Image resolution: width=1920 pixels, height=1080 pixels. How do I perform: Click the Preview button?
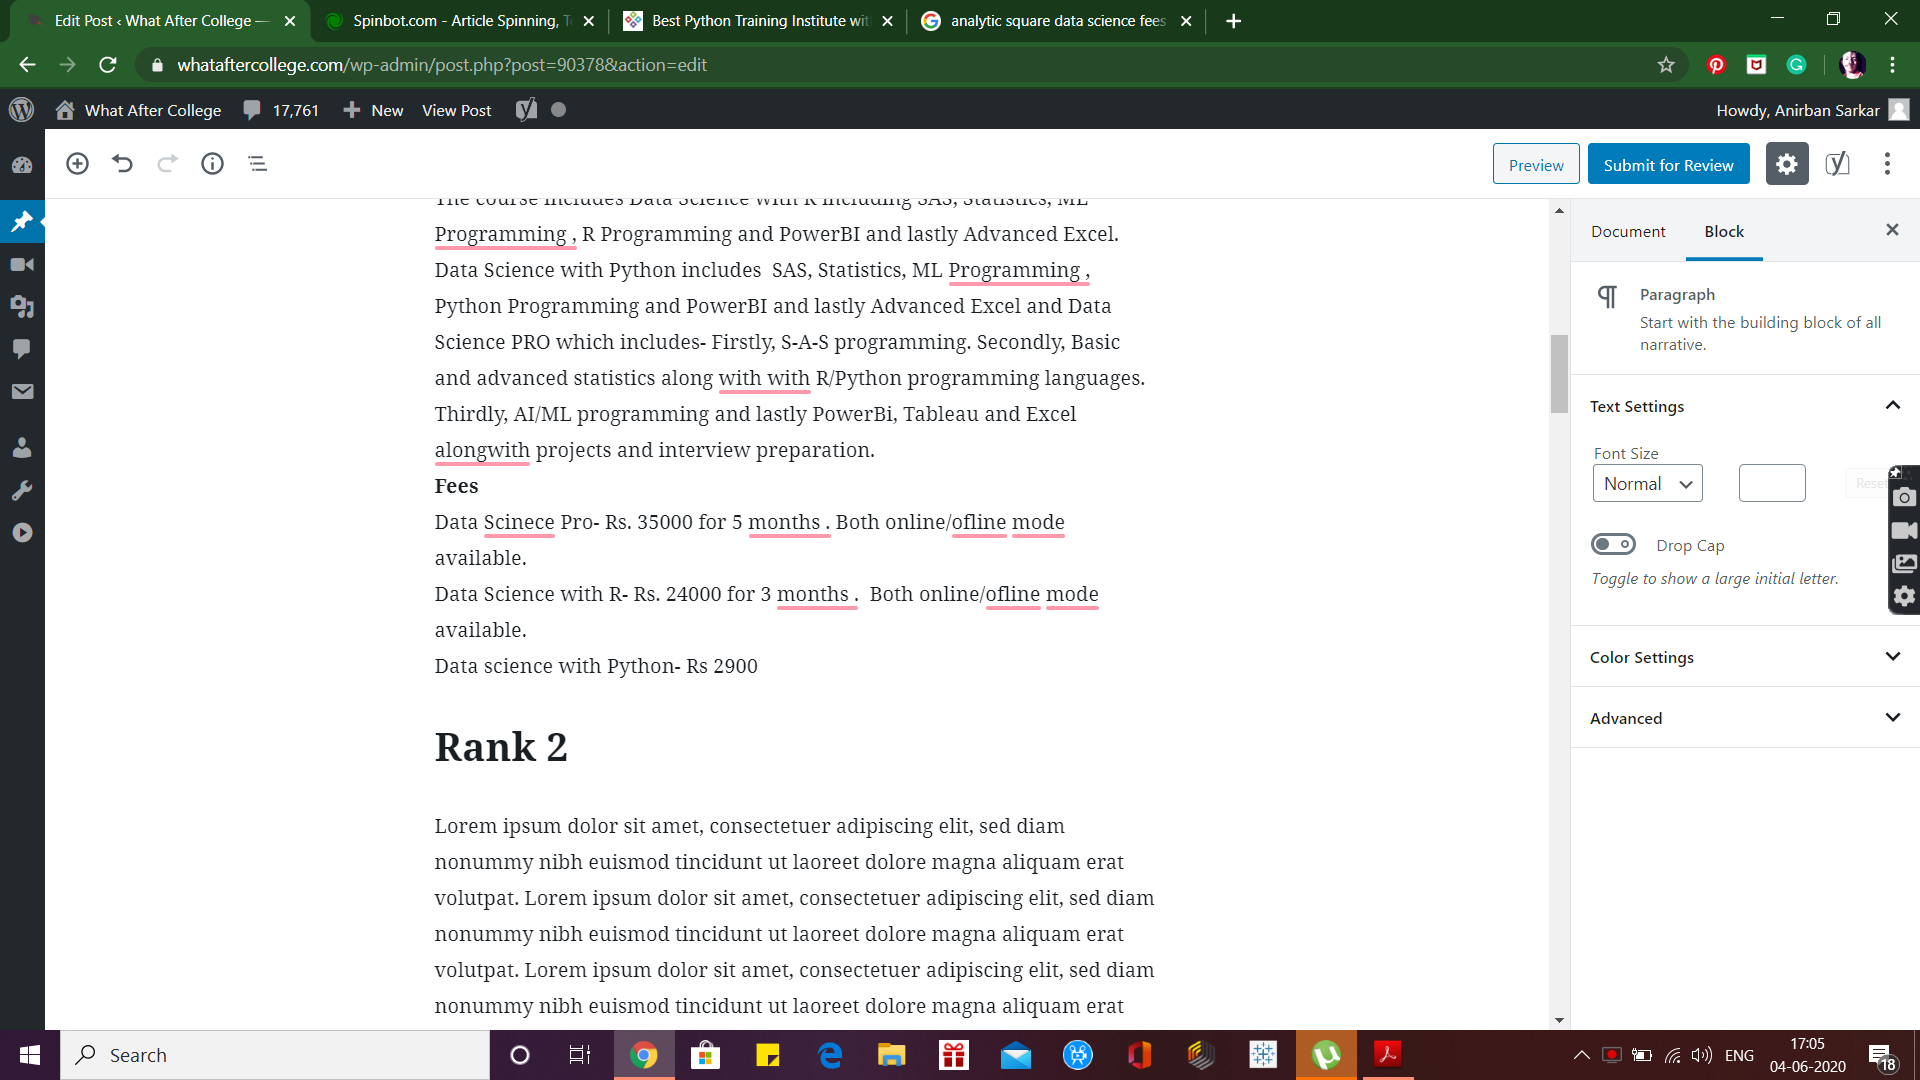click(1536, 165)
